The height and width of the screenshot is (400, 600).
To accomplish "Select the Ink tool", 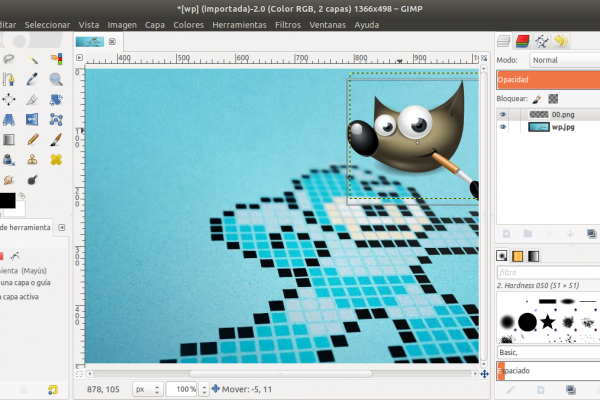I will click(x=8, y=160).
